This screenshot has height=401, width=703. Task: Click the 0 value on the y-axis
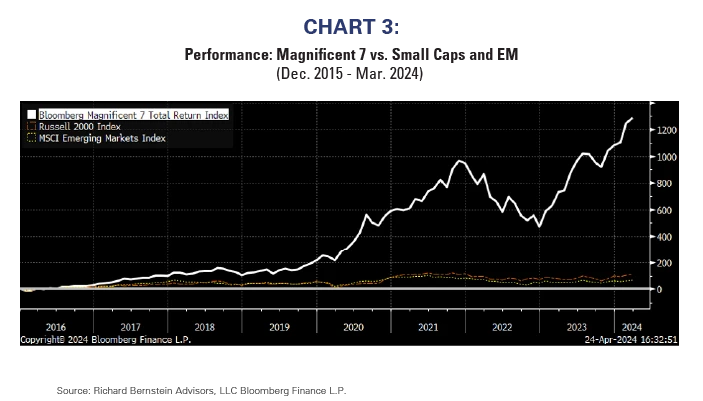click(x=660, y=289)
